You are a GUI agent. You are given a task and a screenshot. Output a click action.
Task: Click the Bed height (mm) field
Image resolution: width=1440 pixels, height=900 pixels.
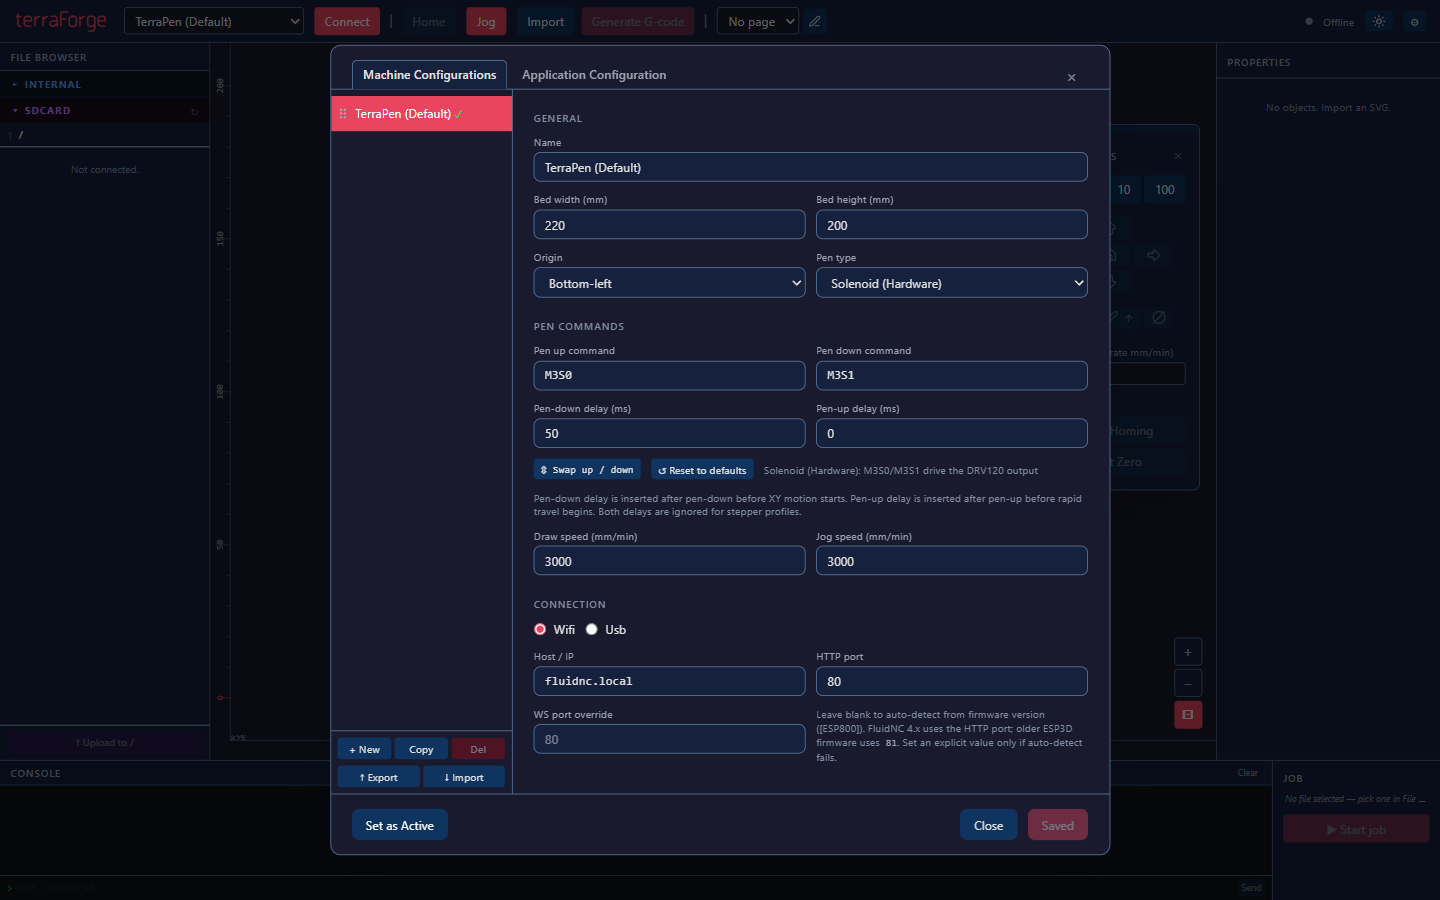pyautogui.click(x=952, y=225)
